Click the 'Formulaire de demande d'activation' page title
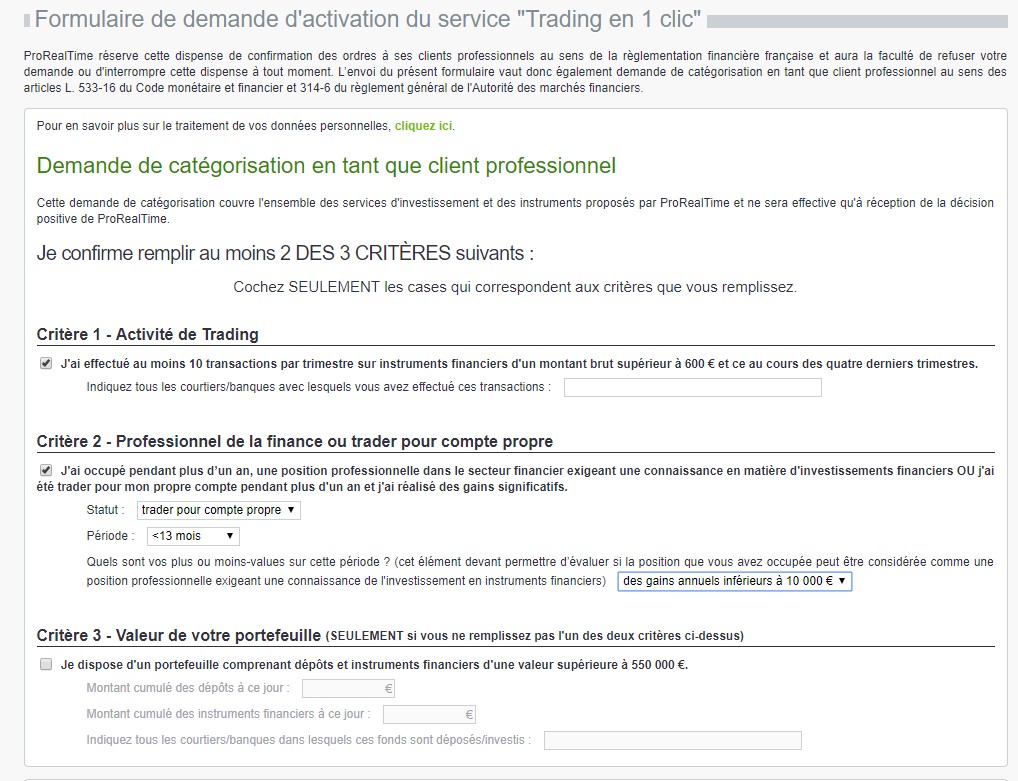 click(x=367, y=19)
